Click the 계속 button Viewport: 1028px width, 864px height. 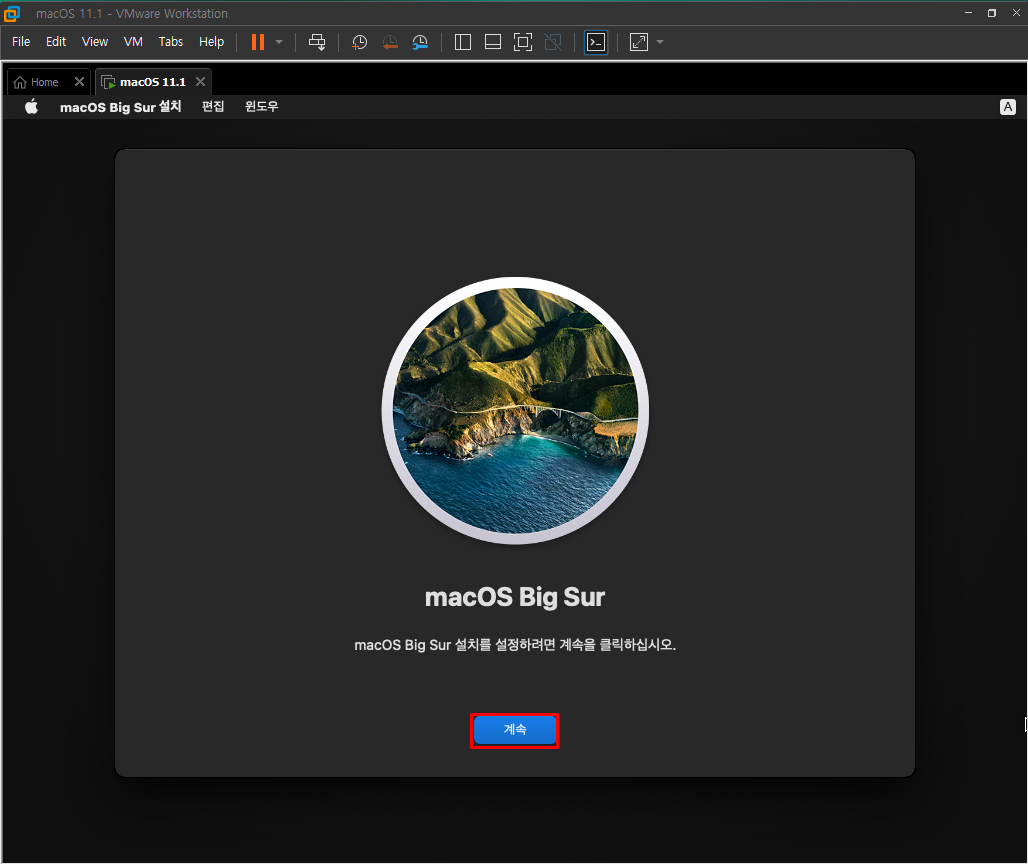coord(515,730)
